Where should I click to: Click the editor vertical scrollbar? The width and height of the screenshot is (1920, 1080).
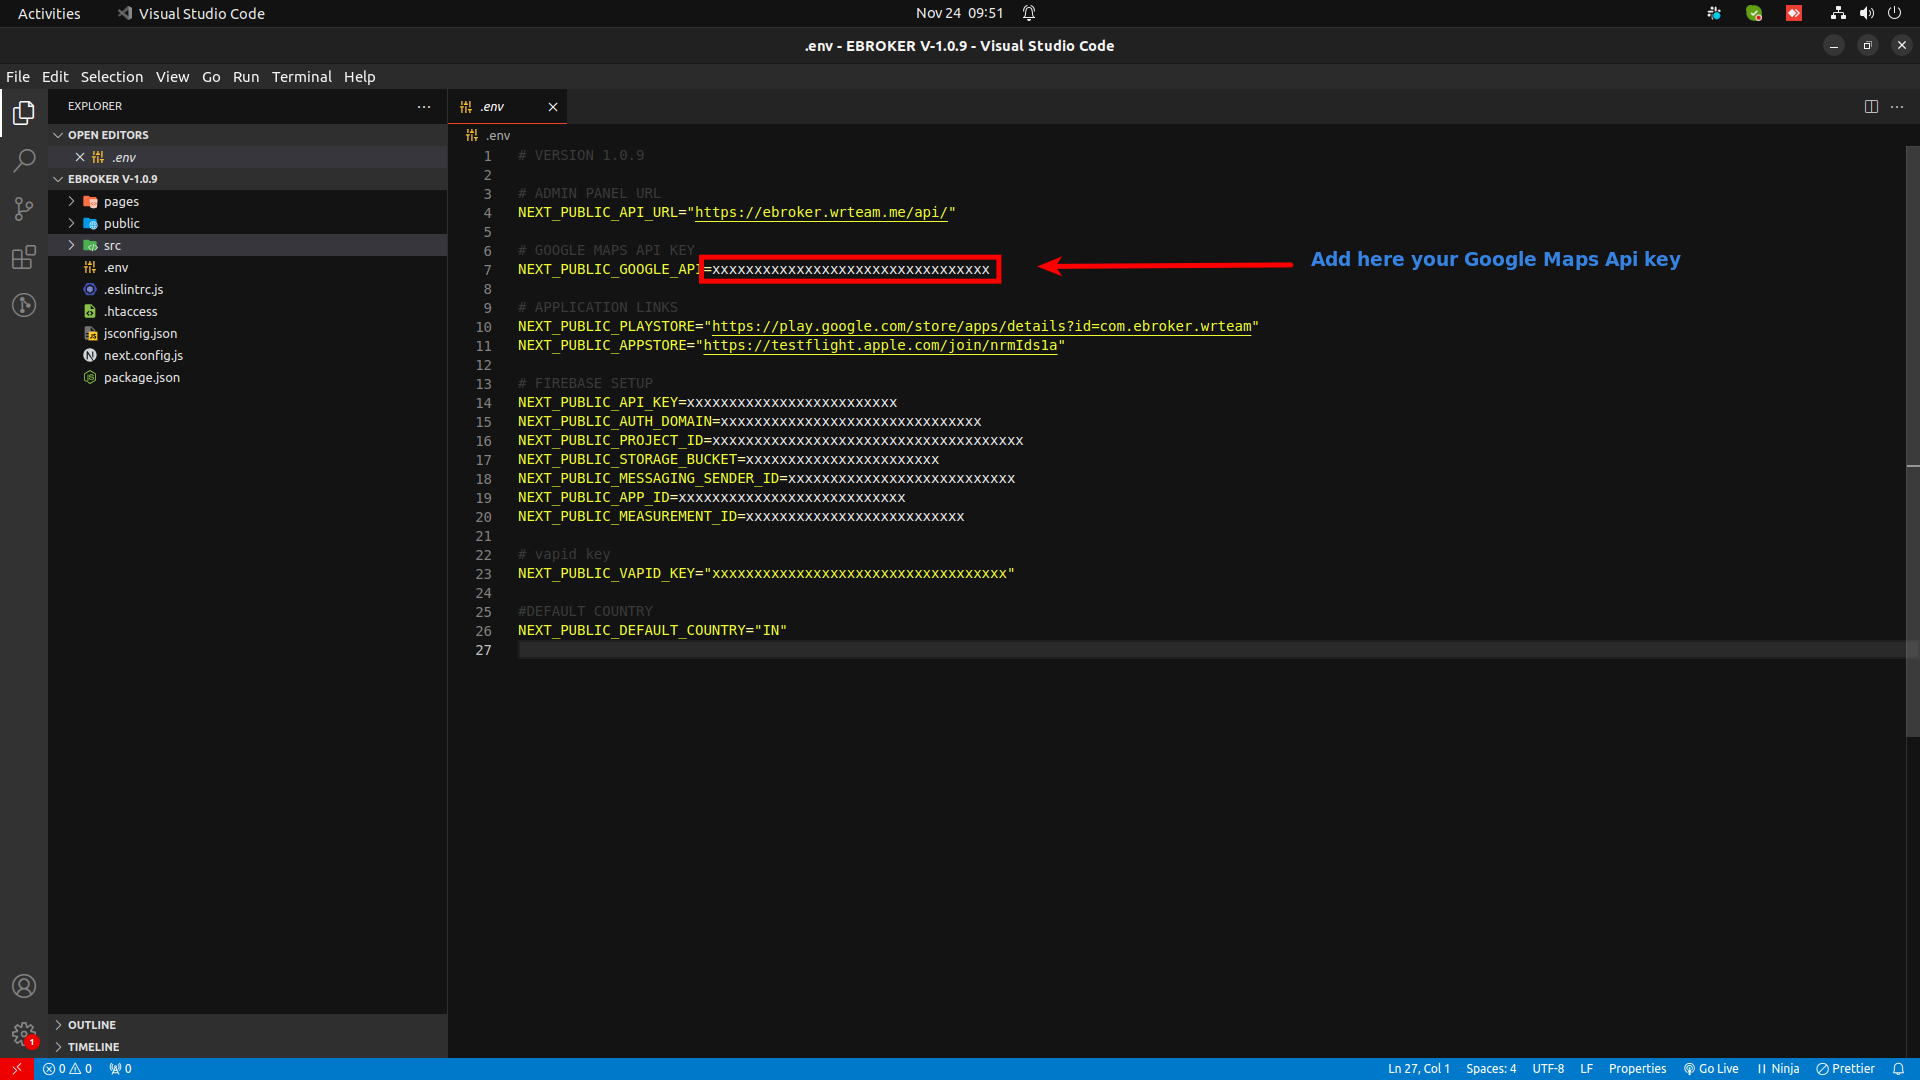pyautogui.click(x=1912, y=440)
